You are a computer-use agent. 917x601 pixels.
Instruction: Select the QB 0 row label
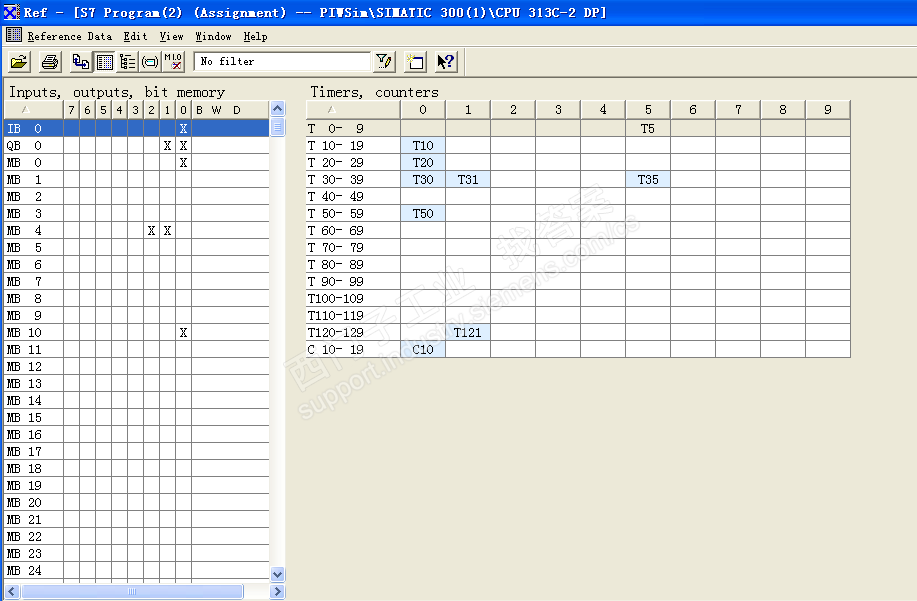[x=24, y=146]
